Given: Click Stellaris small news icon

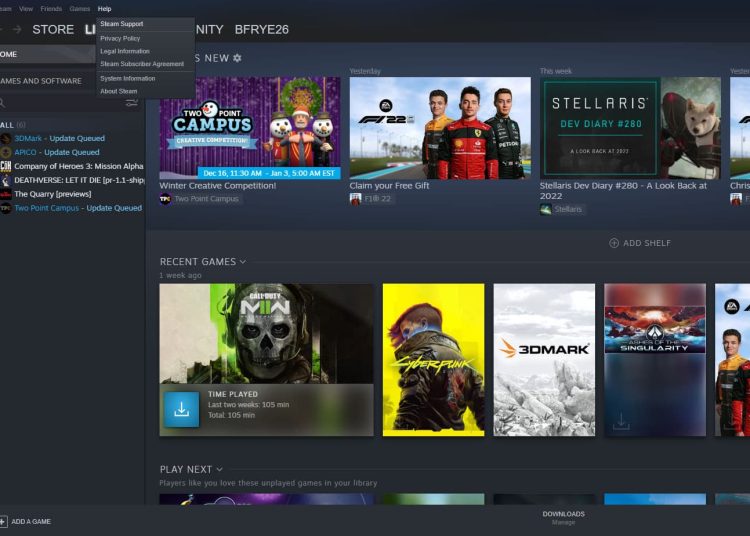Looking at the screenshot, I should 545,209.
